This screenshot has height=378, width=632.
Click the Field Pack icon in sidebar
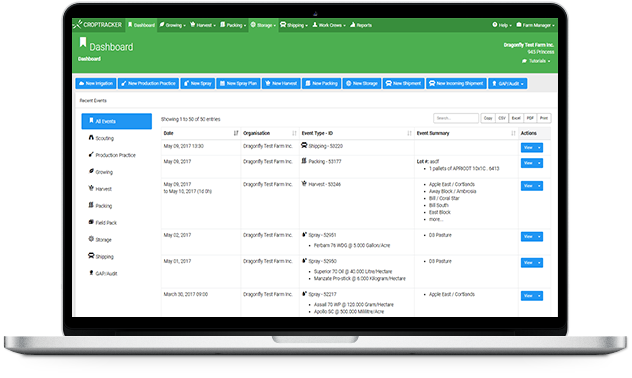pyautogui.click(x=91, y=222)
